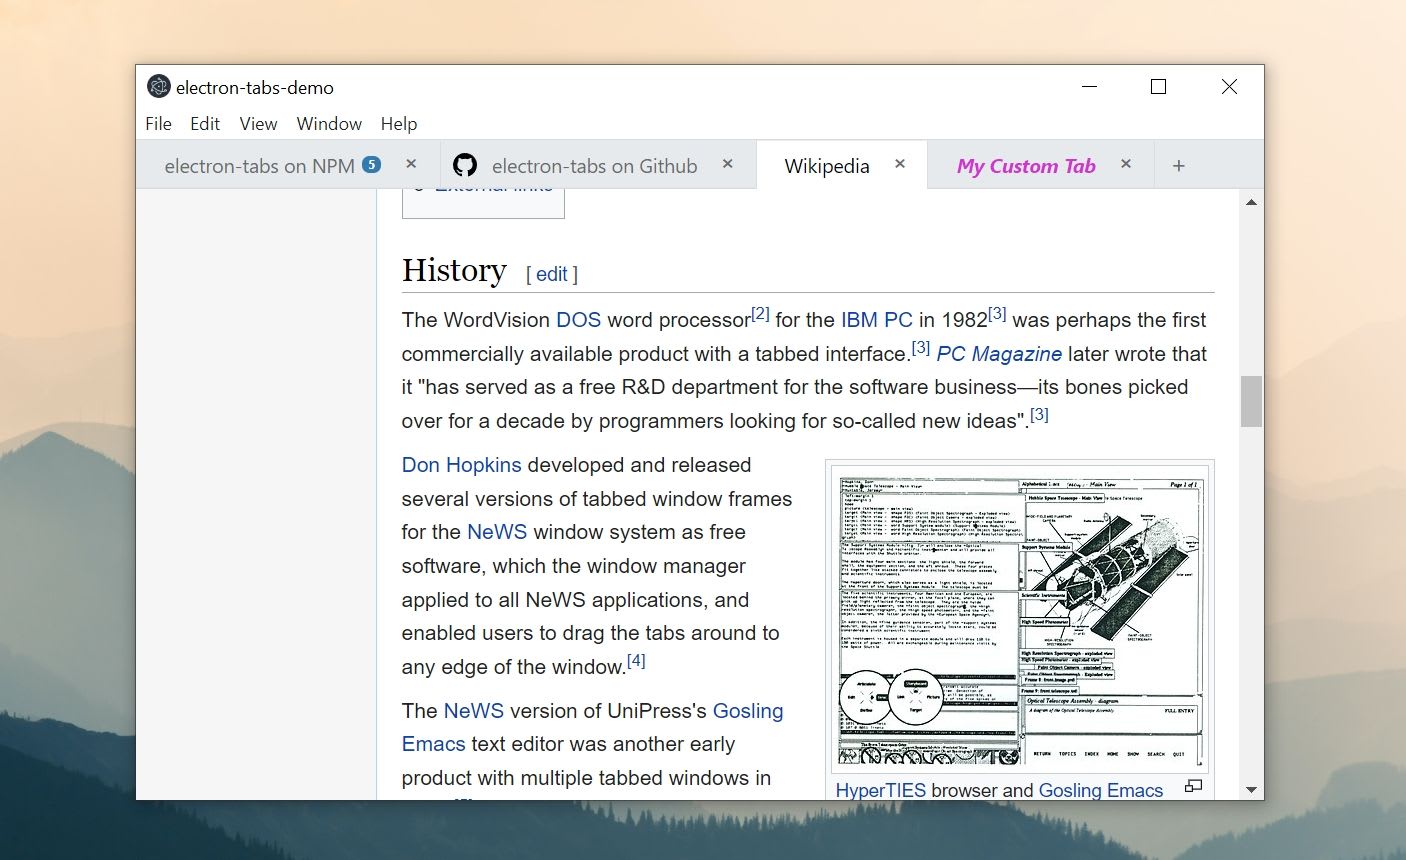Screen dimensions: 1406x860
Task: Open the View menu
Action: (x=258, y=124)
